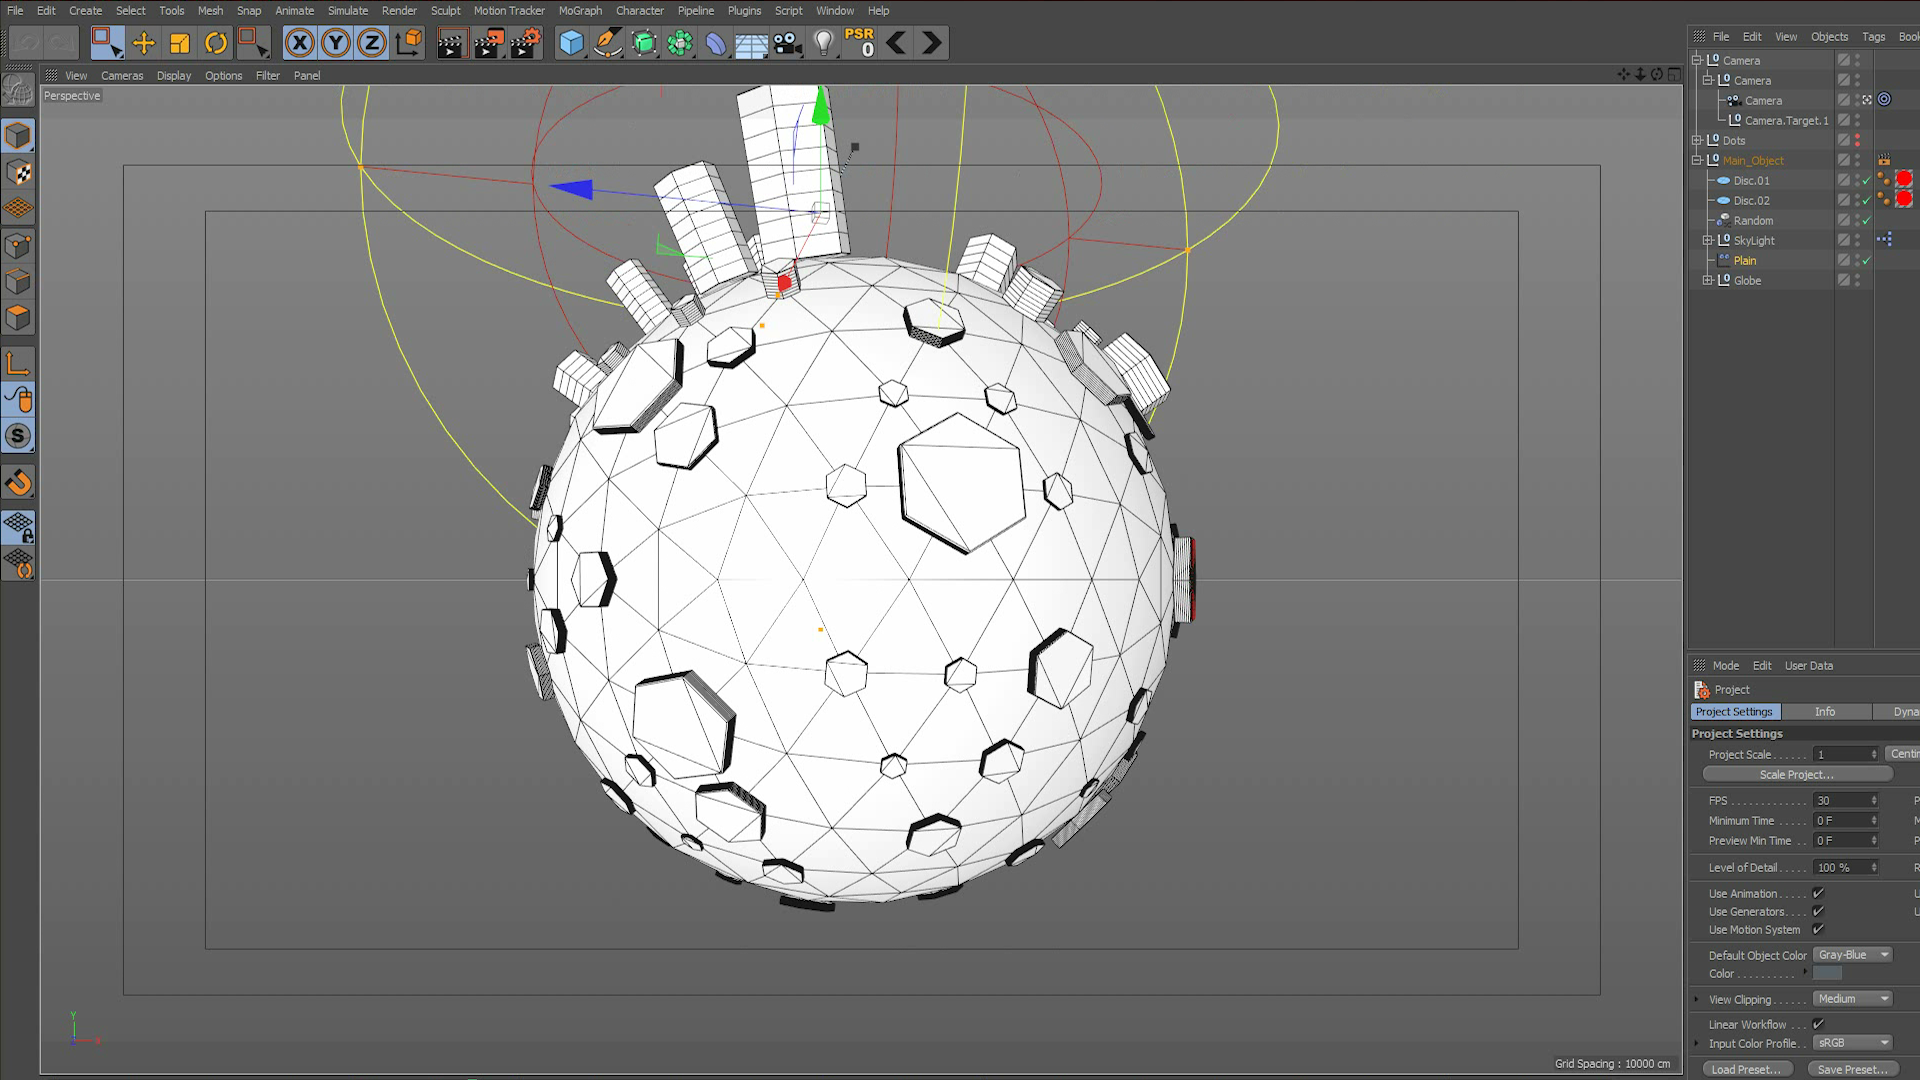Select the Scale tool
Viewport: 1920px width, 1080px height.
[x=180, y=43]
